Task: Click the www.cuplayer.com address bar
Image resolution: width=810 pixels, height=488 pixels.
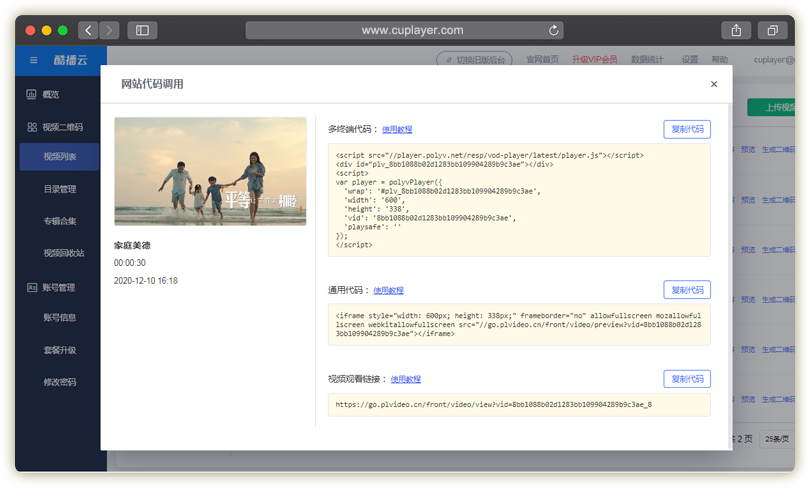Action: pos(411,30)
